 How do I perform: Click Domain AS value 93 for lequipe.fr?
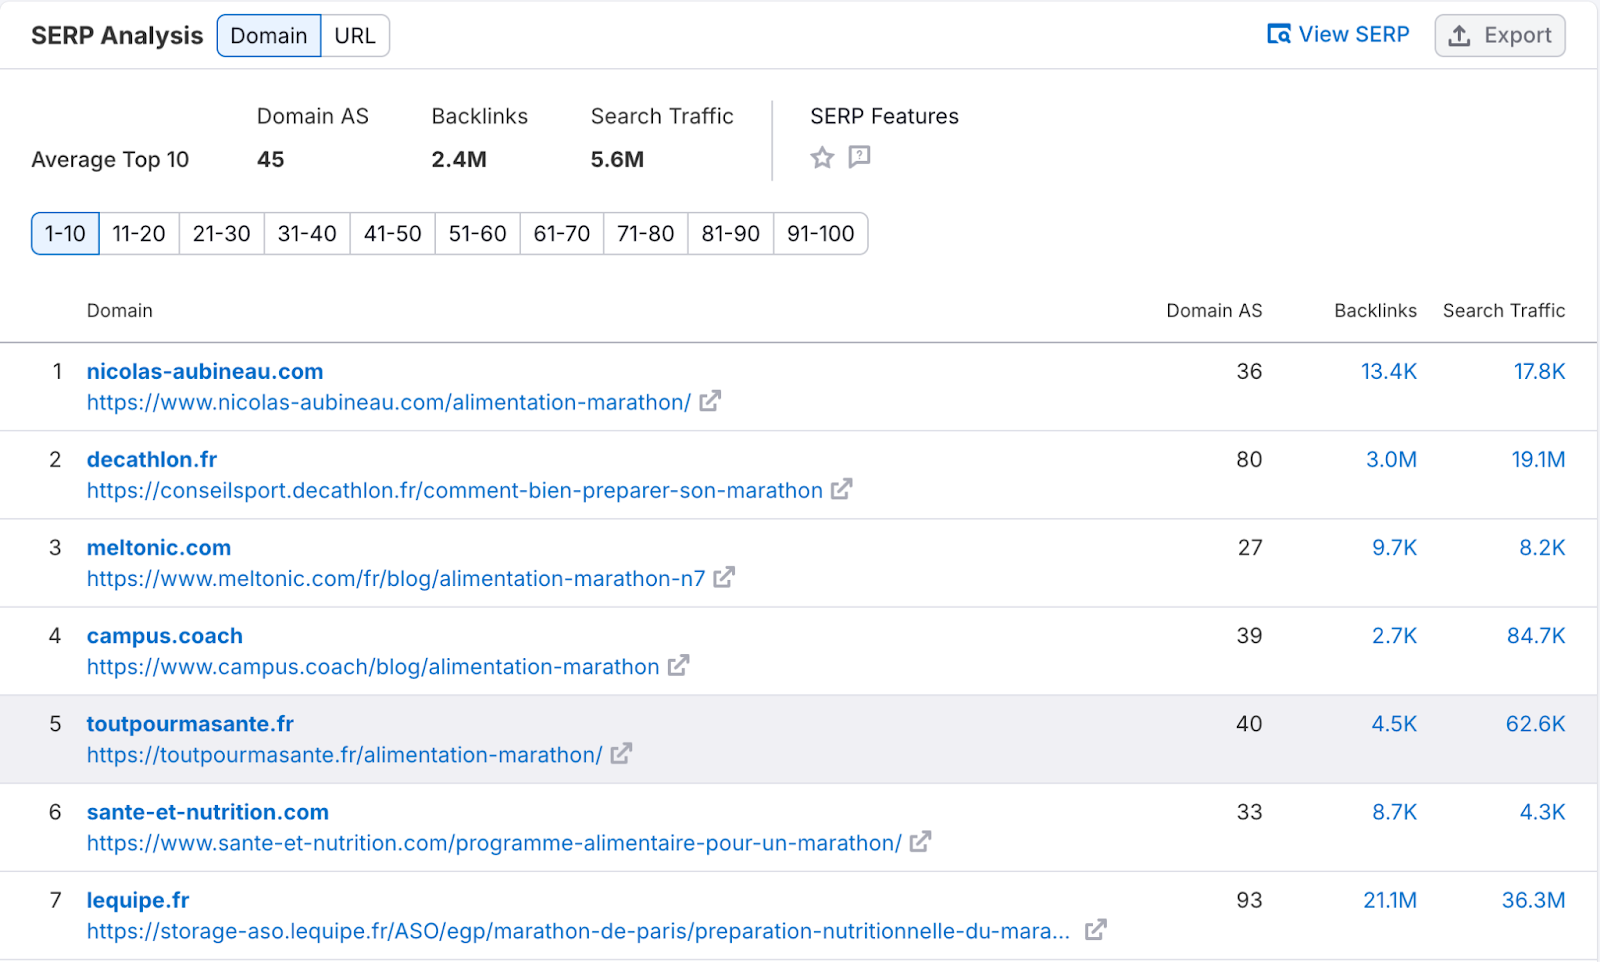click(1249, 900)
